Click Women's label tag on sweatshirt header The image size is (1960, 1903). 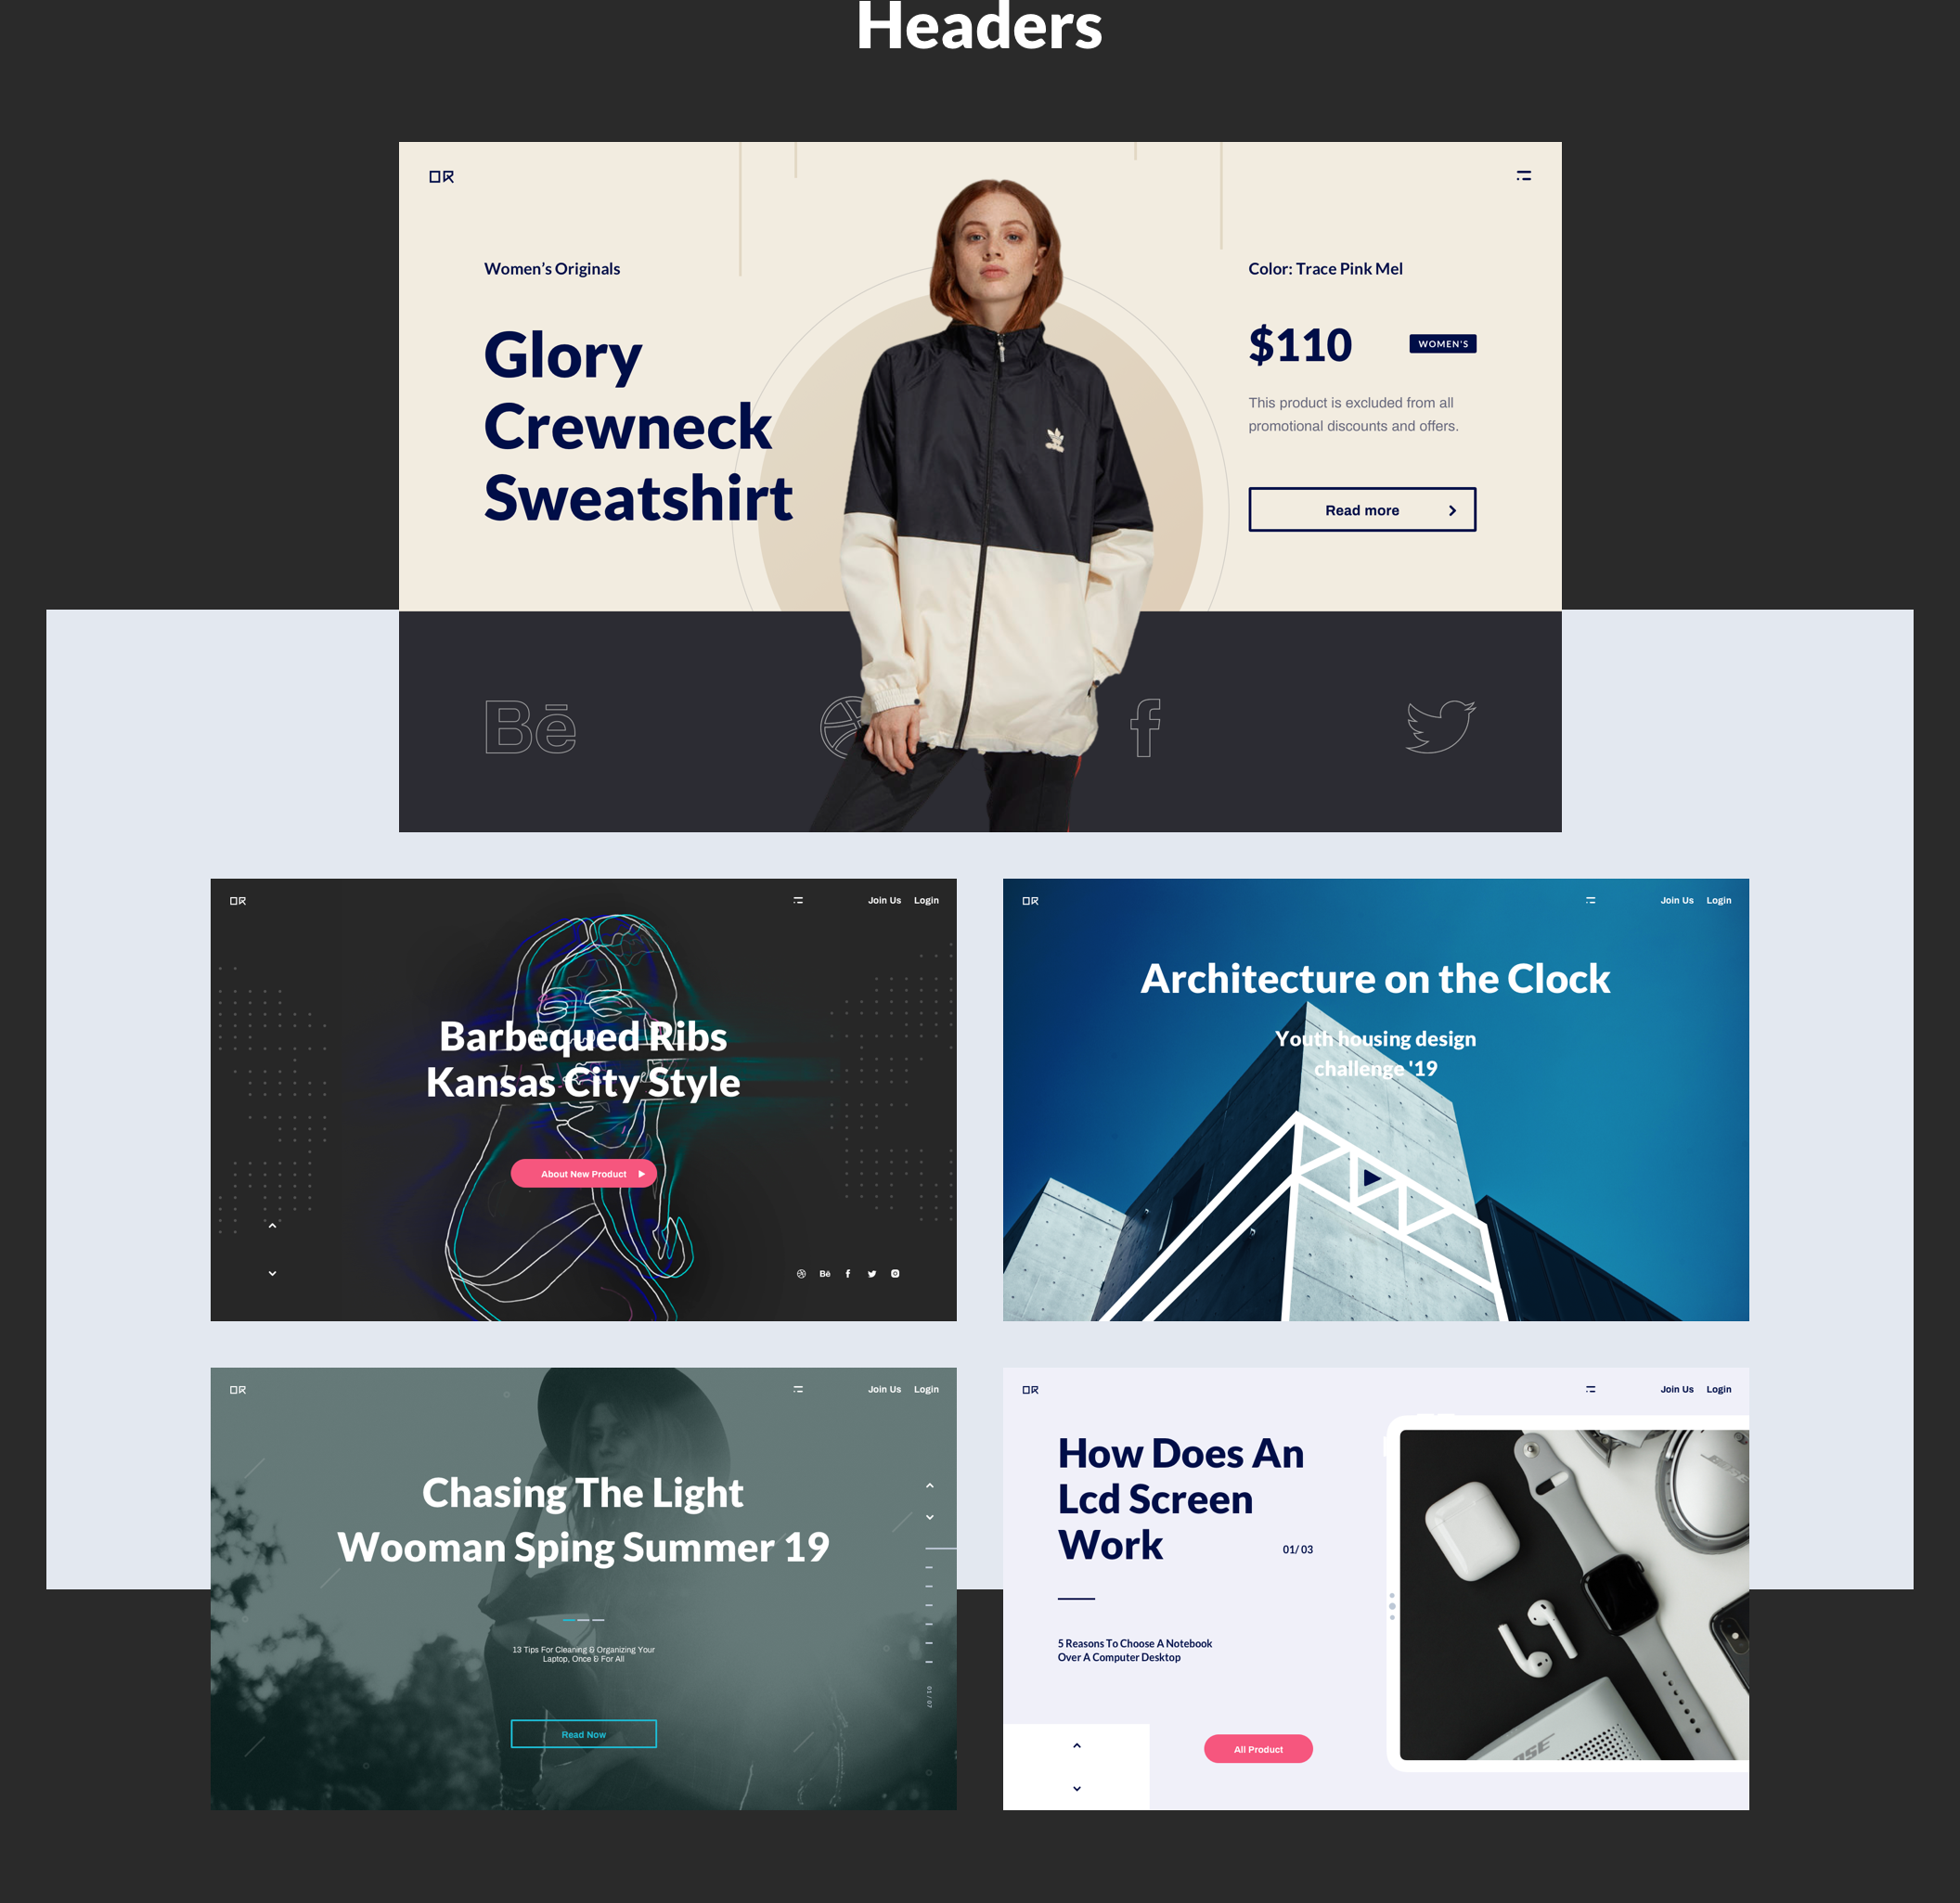1444,342
